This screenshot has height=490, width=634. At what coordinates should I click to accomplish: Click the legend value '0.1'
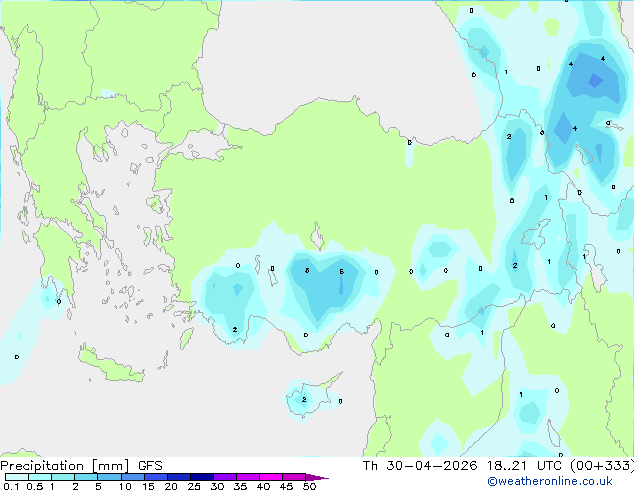(11, 486)
